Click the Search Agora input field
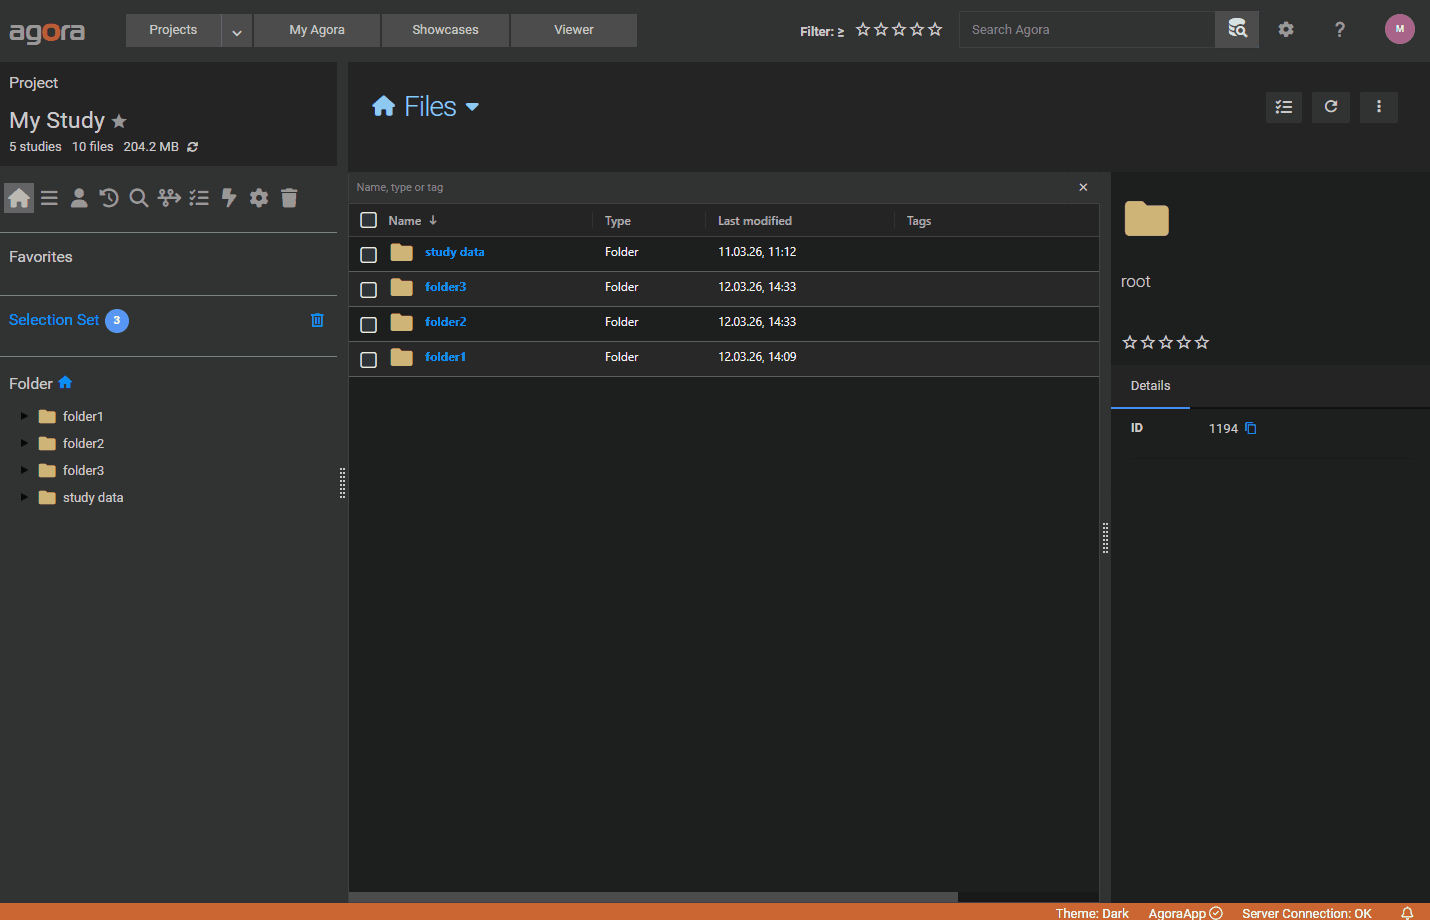Viewport: 1430px width, 920px height. point(1086,30)
